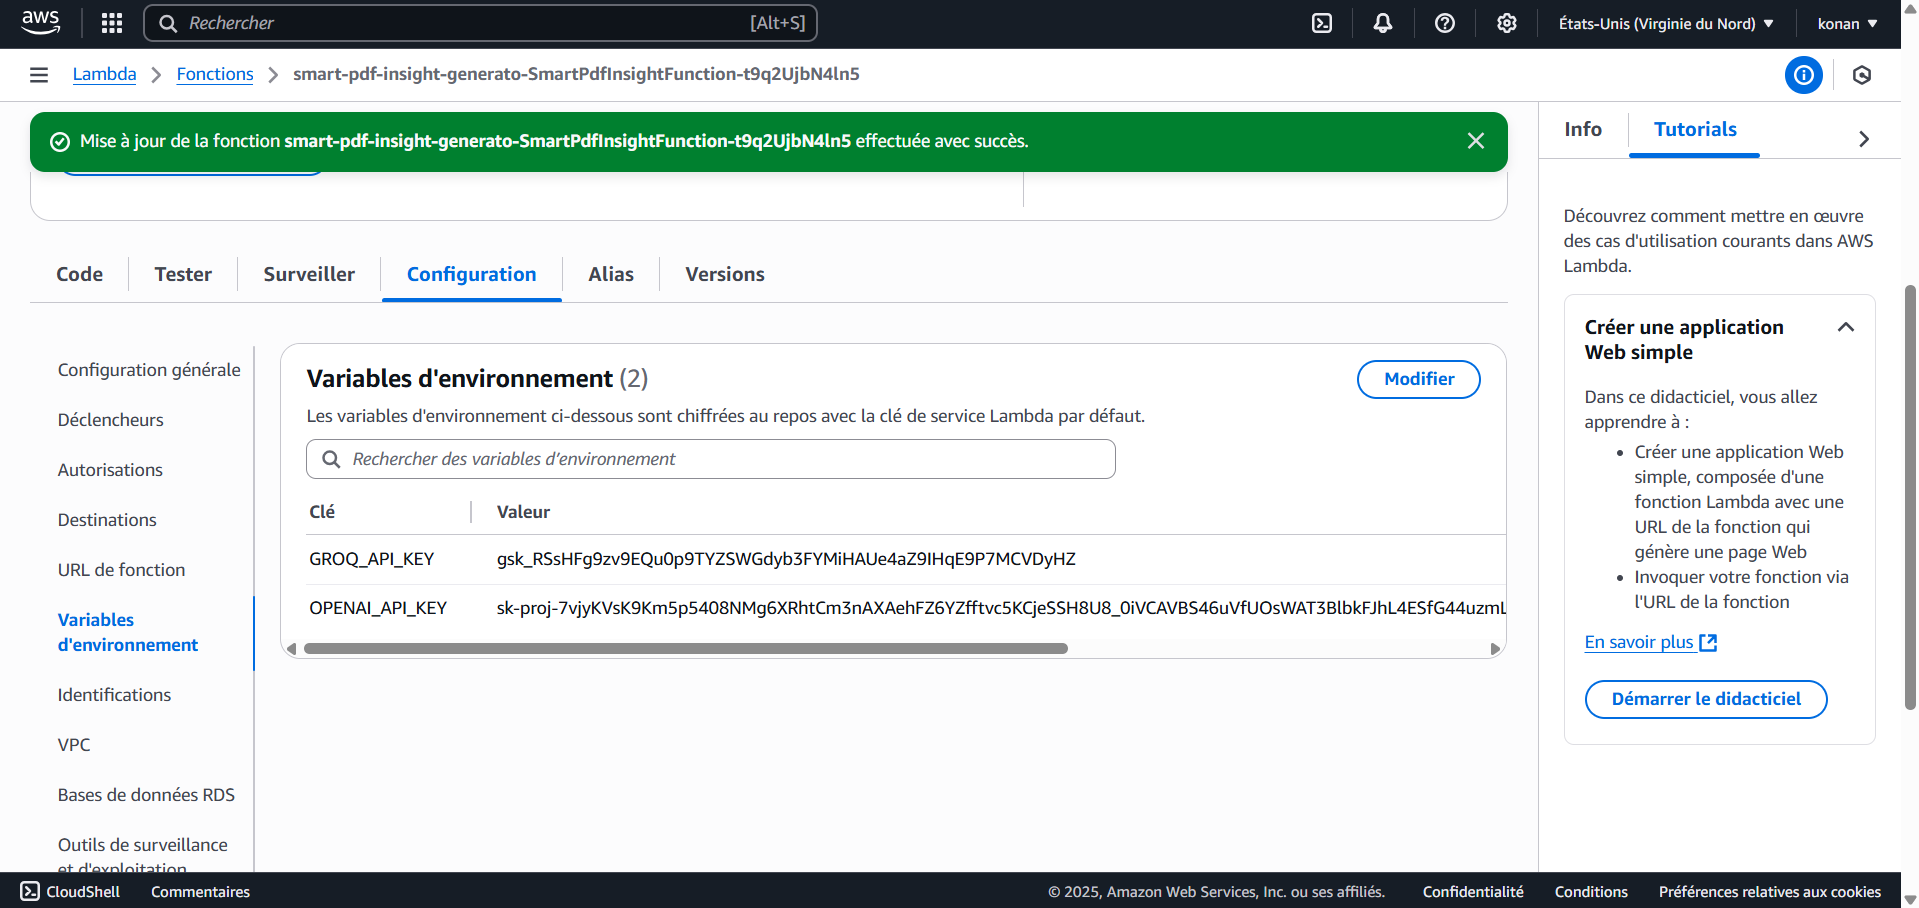The height and width of the screenshot is (908, 1919).
Task: Click the magnifier icon in top search bar
Action: click(168, 23)
